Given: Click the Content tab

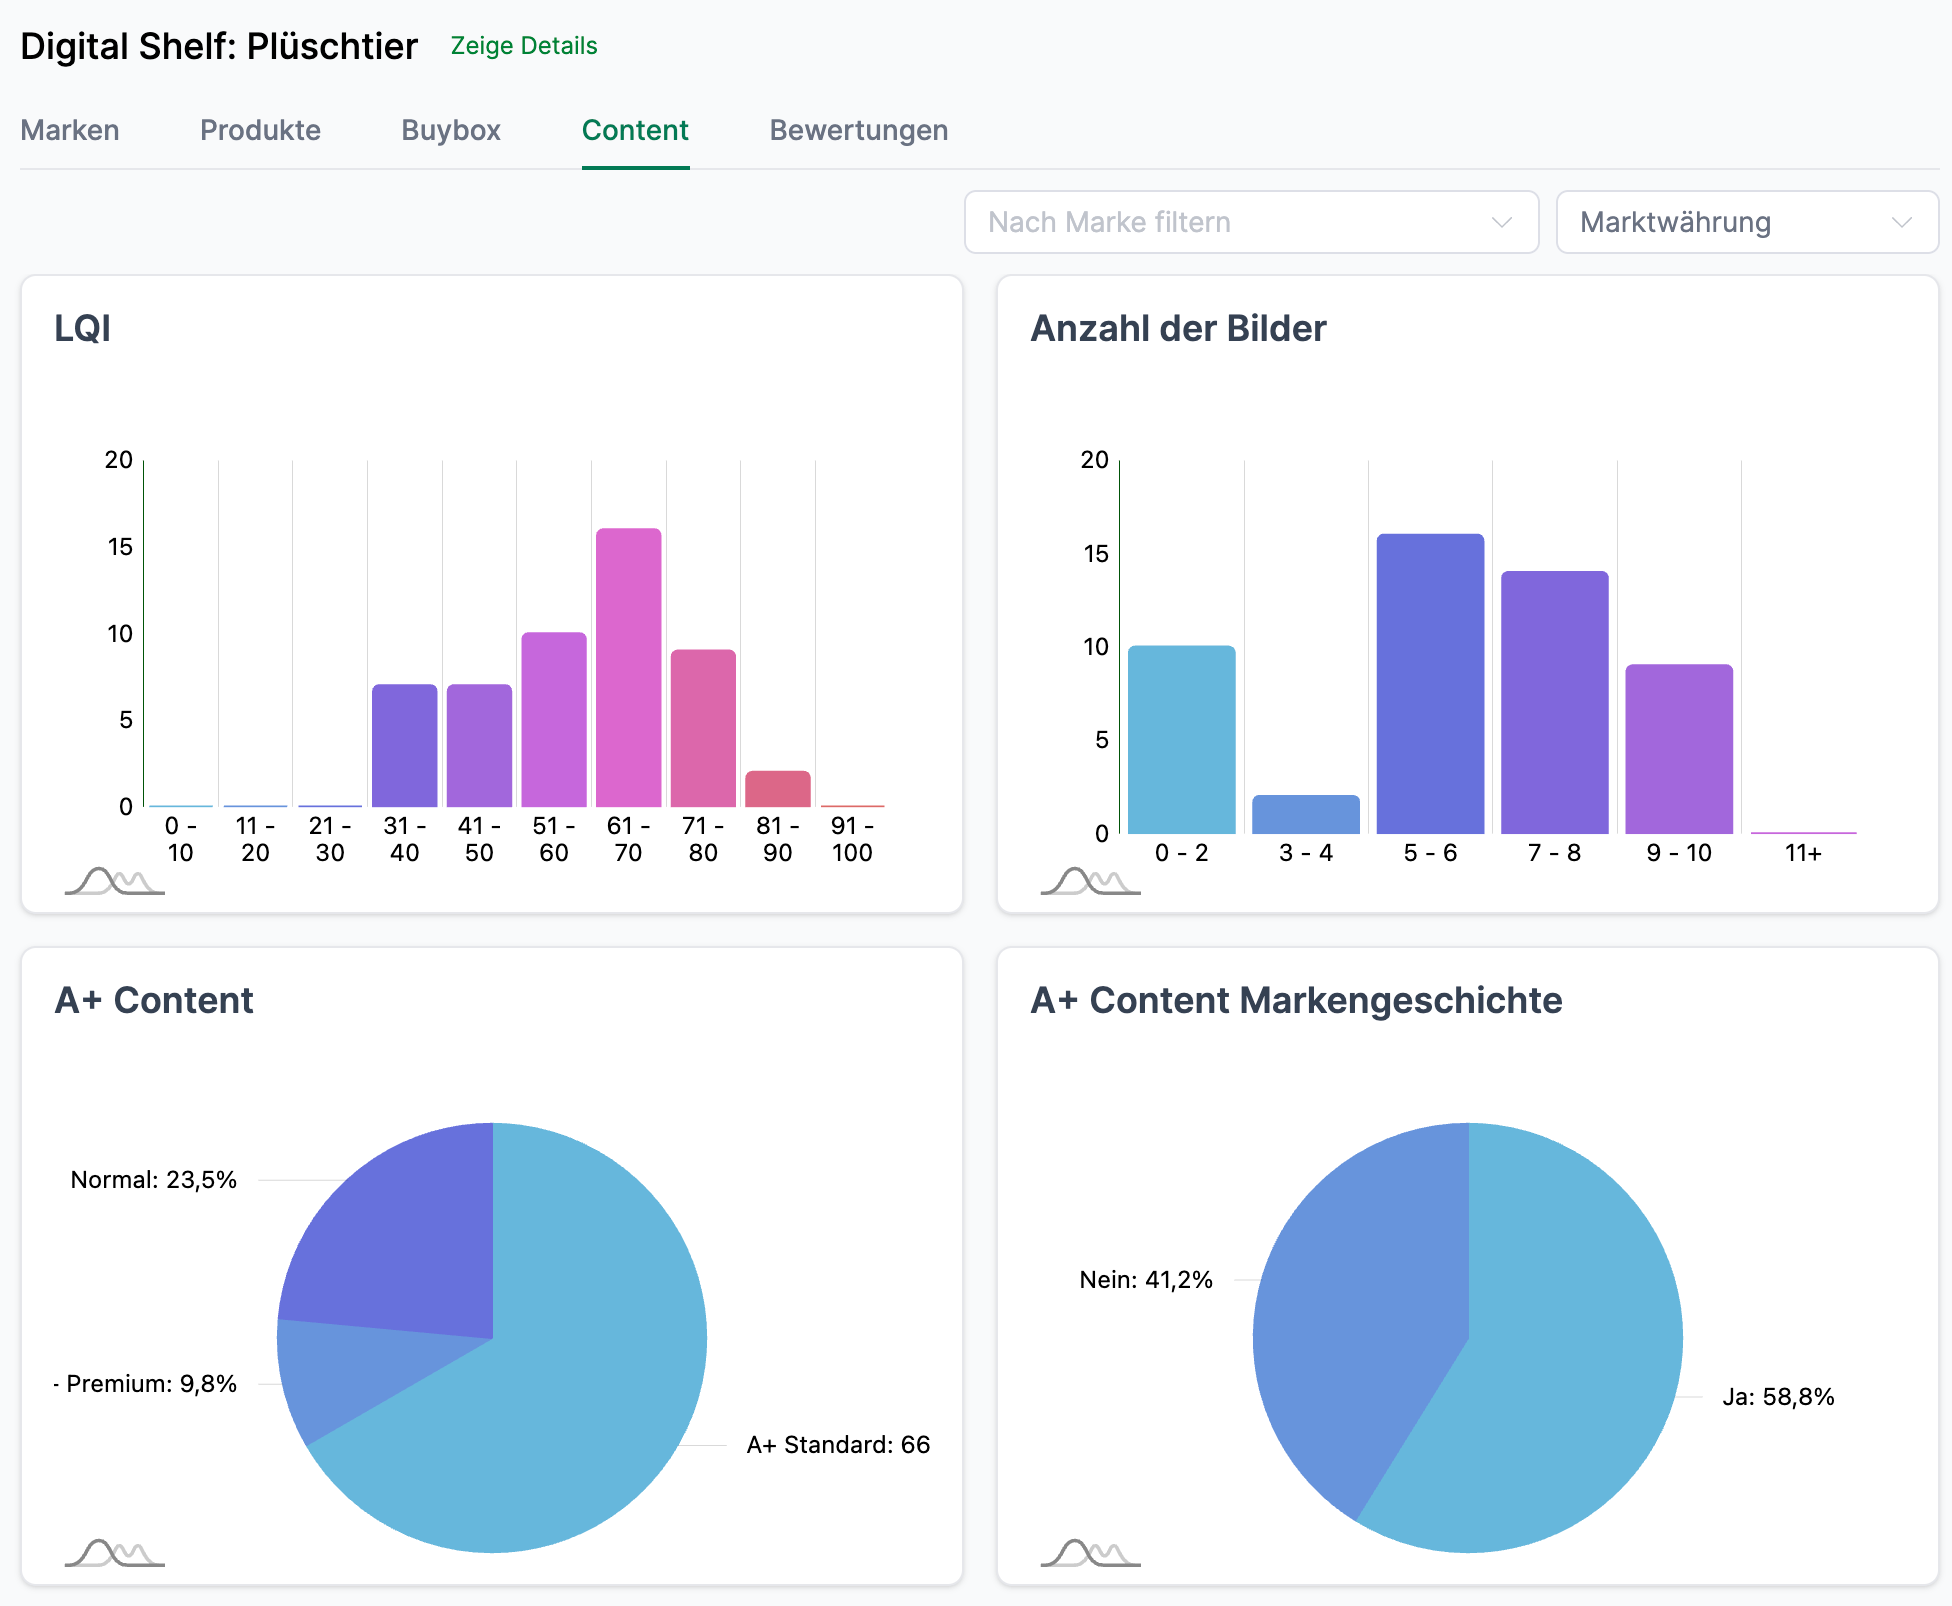Looking at the screenshot, I should click(635, 130).
